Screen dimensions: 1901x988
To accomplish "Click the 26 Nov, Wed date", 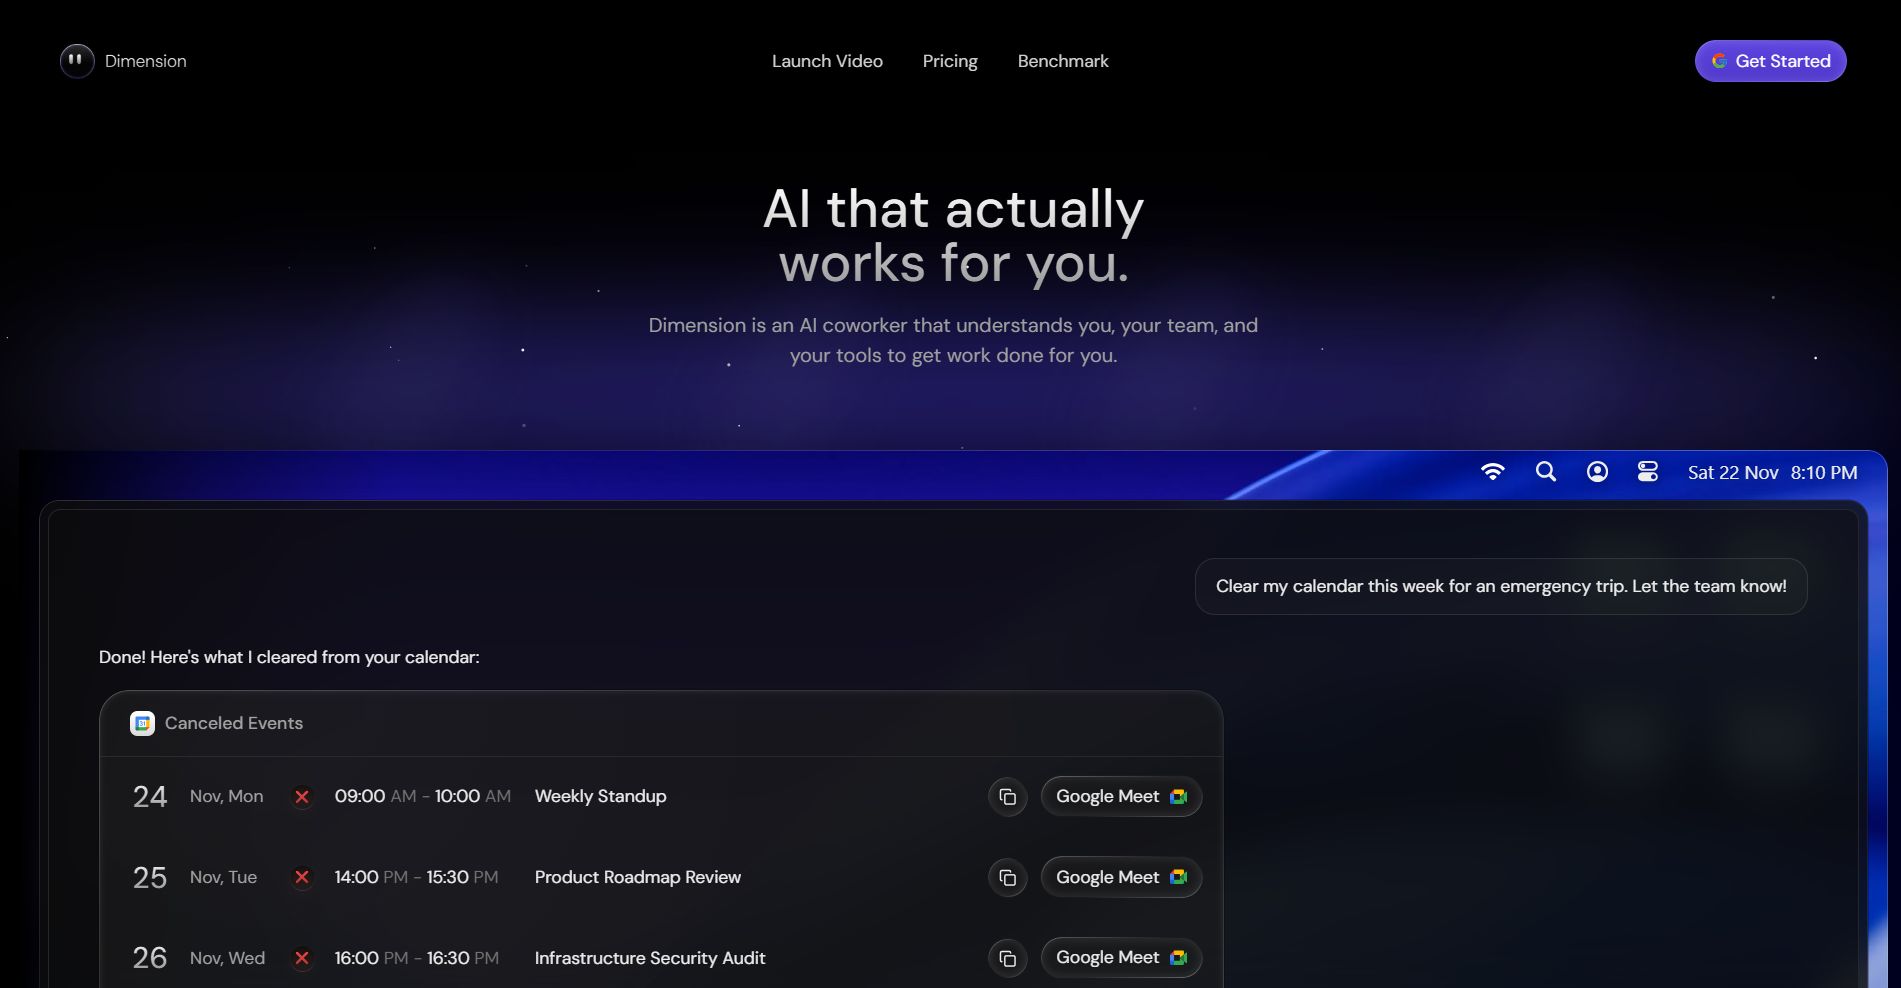I will [x=199, y=958].
